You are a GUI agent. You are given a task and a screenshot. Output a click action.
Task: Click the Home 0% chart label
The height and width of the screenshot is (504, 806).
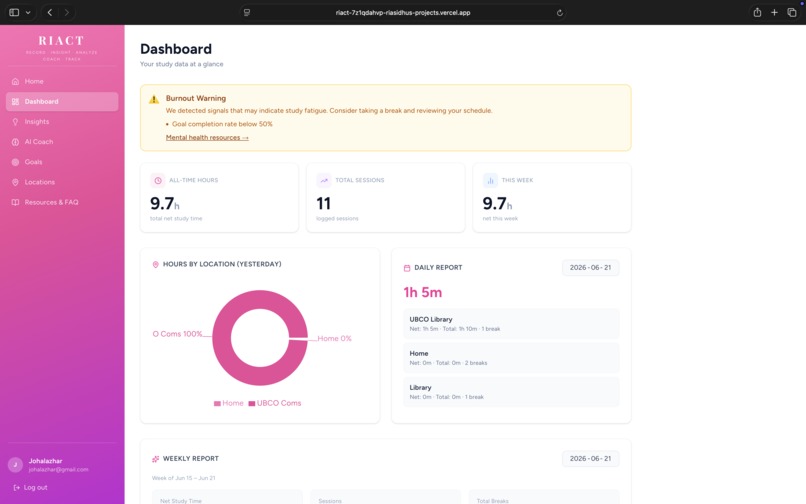[334, 338]
